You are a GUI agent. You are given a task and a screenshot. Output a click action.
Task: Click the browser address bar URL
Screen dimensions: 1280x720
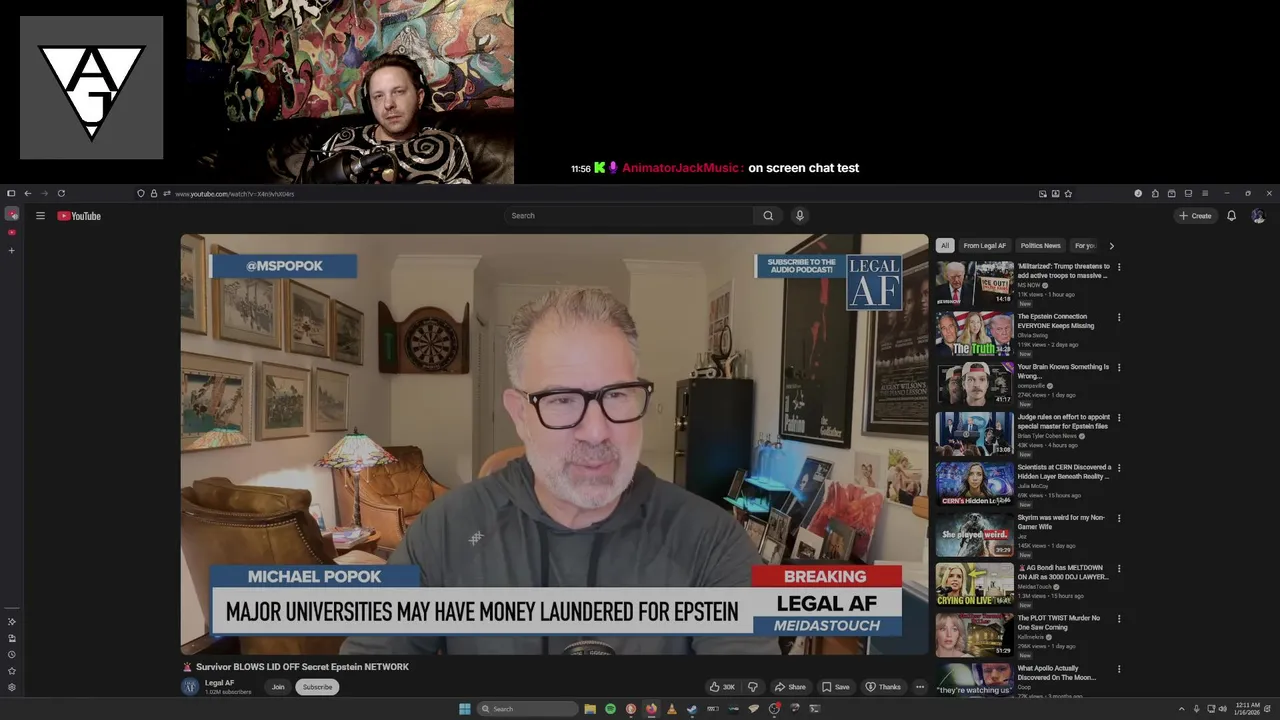[235, 194]
